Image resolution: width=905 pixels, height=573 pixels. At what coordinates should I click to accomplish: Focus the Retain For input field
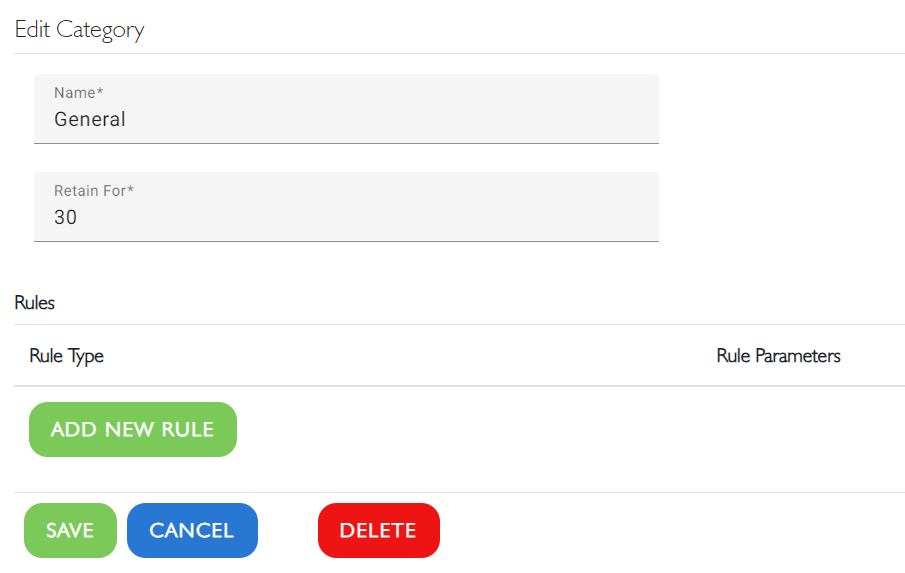[346, 207]
